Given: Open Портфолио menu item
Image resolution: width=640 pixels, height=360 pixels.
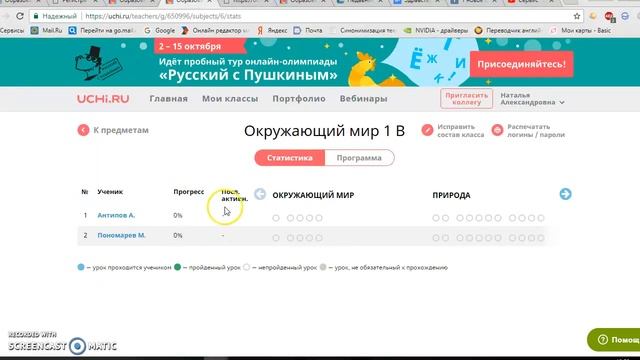Looking at the screenshot, I should pyautogui.click(x=299, y=99).
